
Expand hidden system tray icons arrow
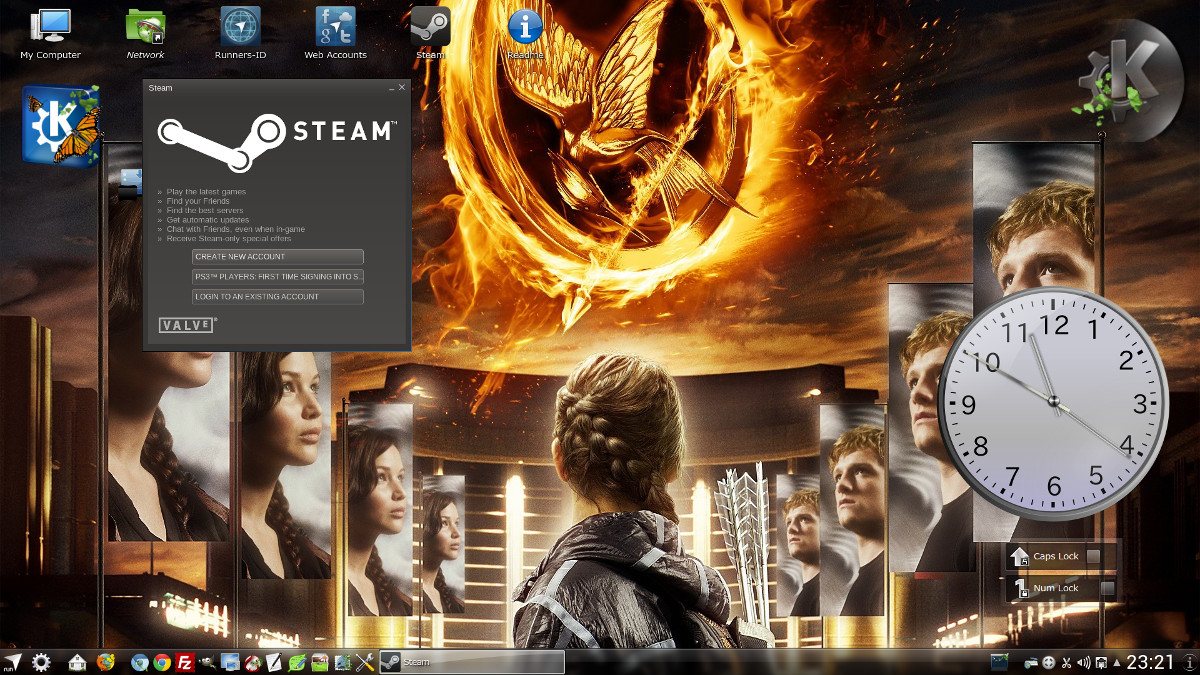coord(1116,662)
